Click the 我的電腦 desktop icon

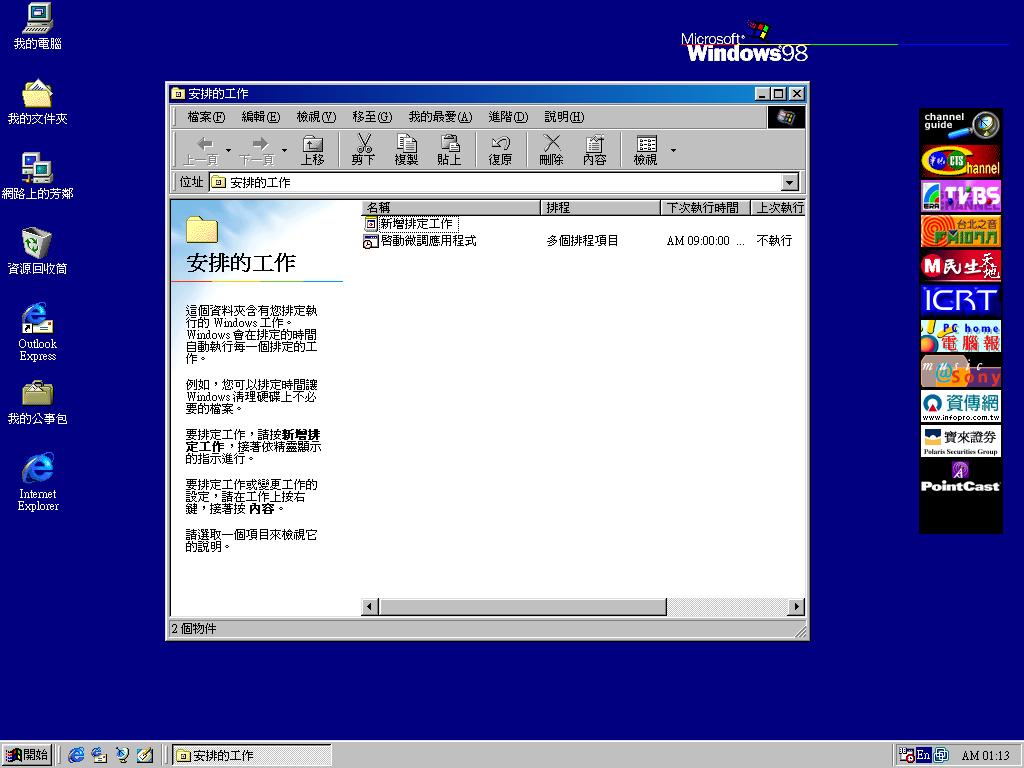pos(37,27)
